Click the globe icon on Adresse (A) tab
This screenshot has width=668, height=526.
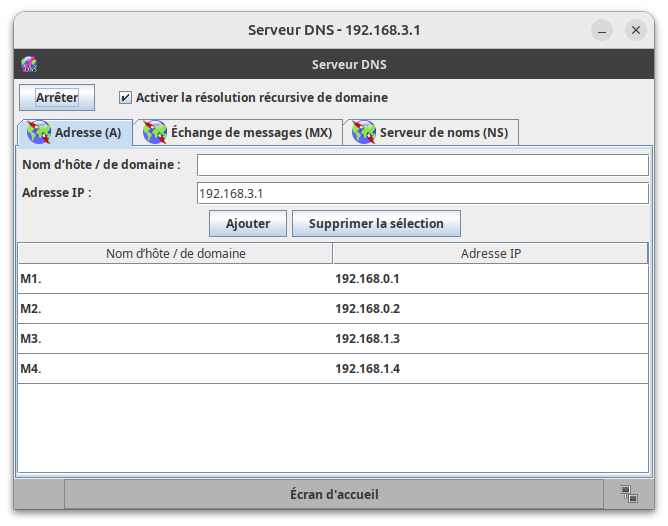tap(38, 132)
